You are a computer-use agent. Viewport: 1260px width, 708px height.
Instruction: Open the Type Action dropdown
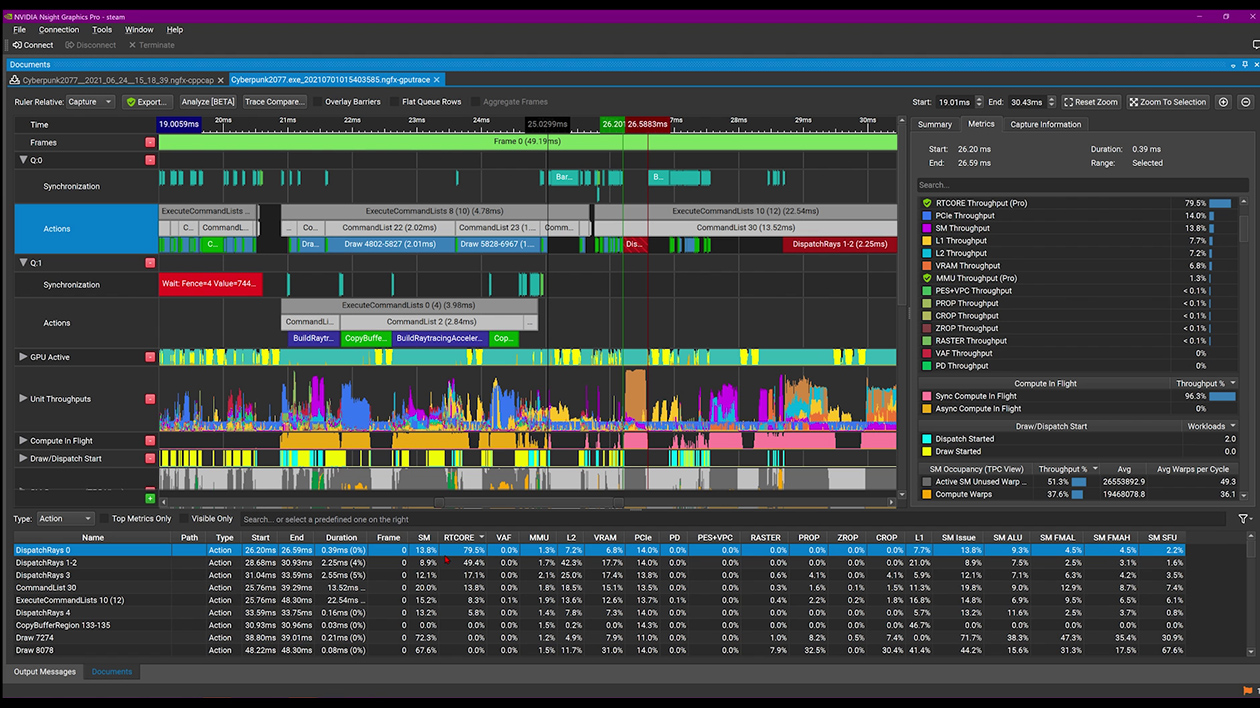pyautogui.click(x=65, y=519)
